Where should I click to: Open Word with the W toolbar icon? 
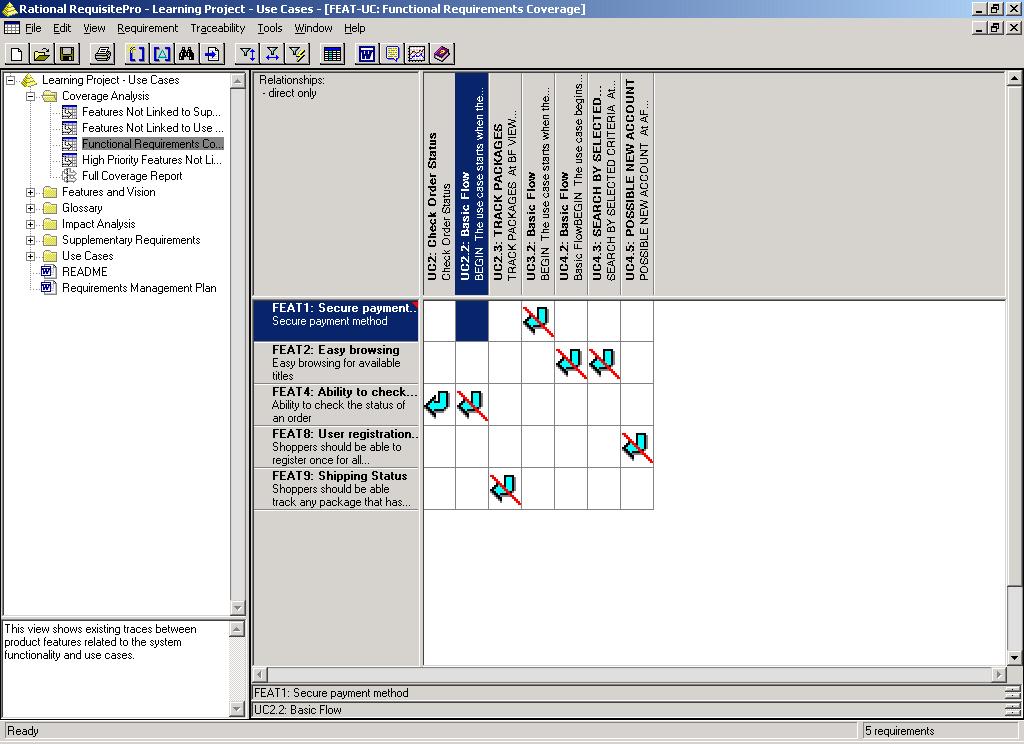(x=367, y=54)
